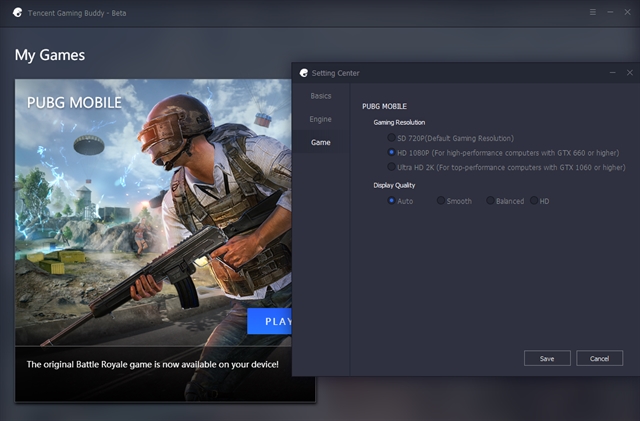Close the Setting Center dialog
The width and height of the screenshot is (640, 421).
pyautogui.click(x=629, y=73)
